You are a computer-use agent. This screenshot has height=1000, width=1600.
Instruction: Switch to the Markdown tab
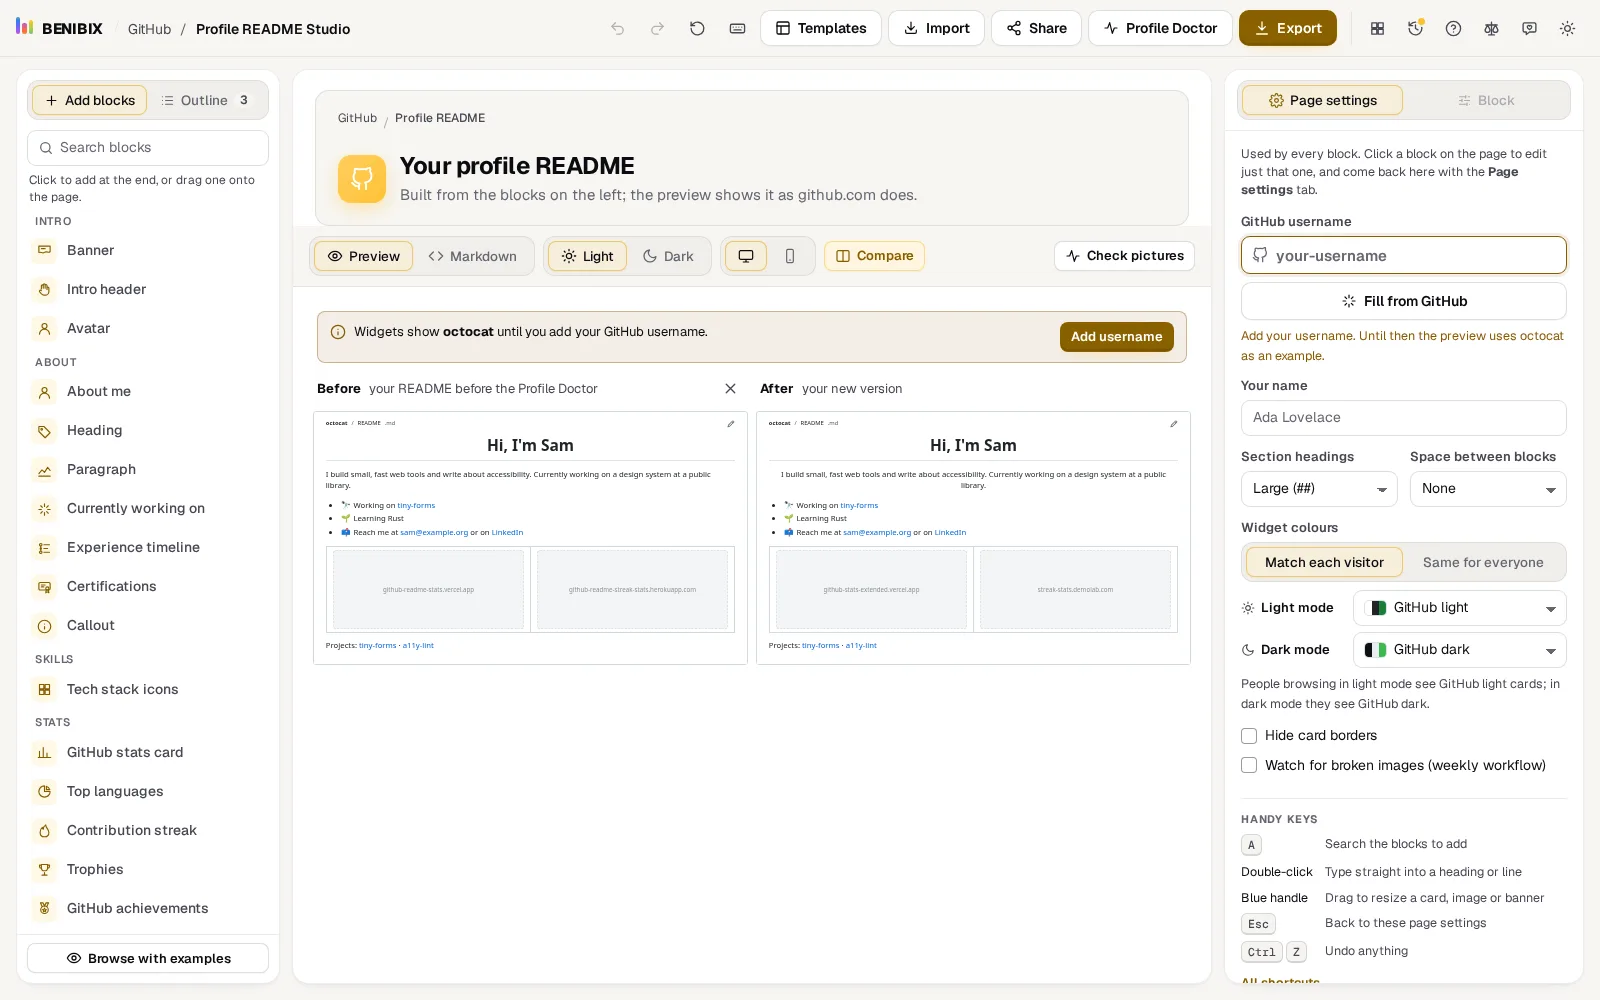pyautogui.click(x=472, y=256)
